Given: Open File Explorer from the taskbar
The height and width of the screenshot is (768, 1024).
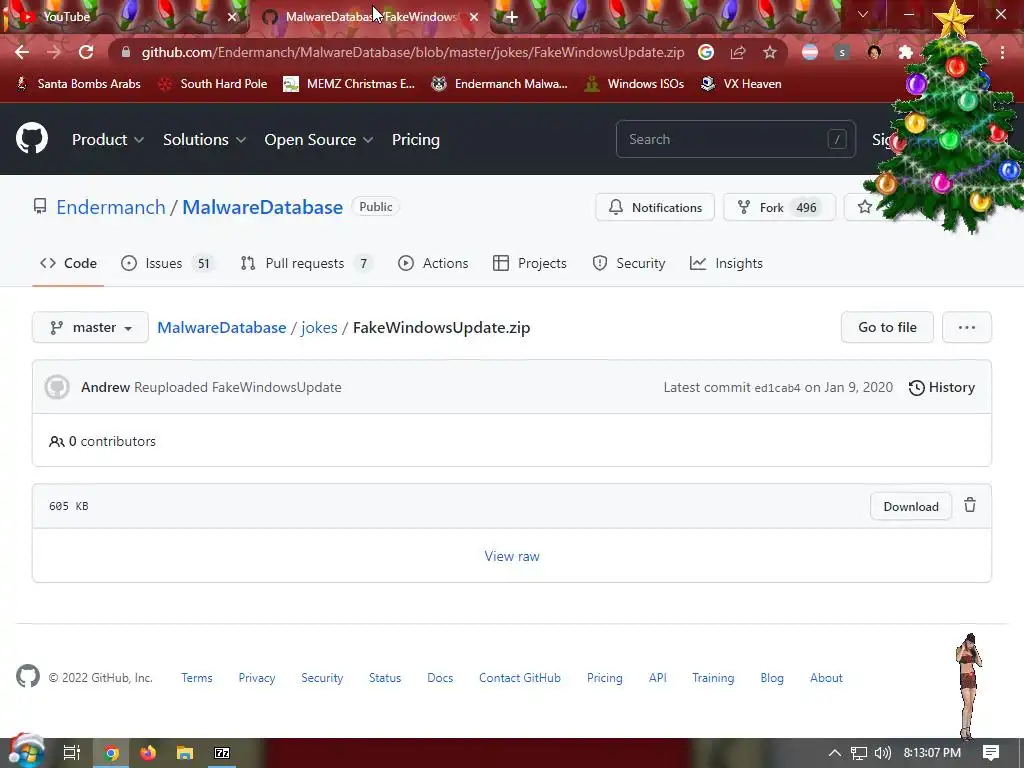Looking at the screenshot, I should pyautogui.click(x=185, y=753).
